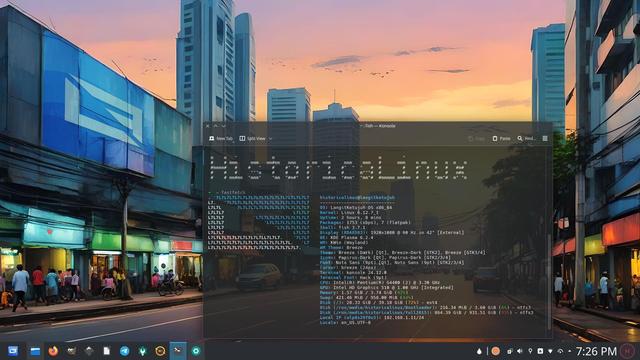Image resolution: width=640 pixels, height=360 pixels.
Task: Click the "Locale: en_US.UTF-8" line
Action: pos(345,322)
